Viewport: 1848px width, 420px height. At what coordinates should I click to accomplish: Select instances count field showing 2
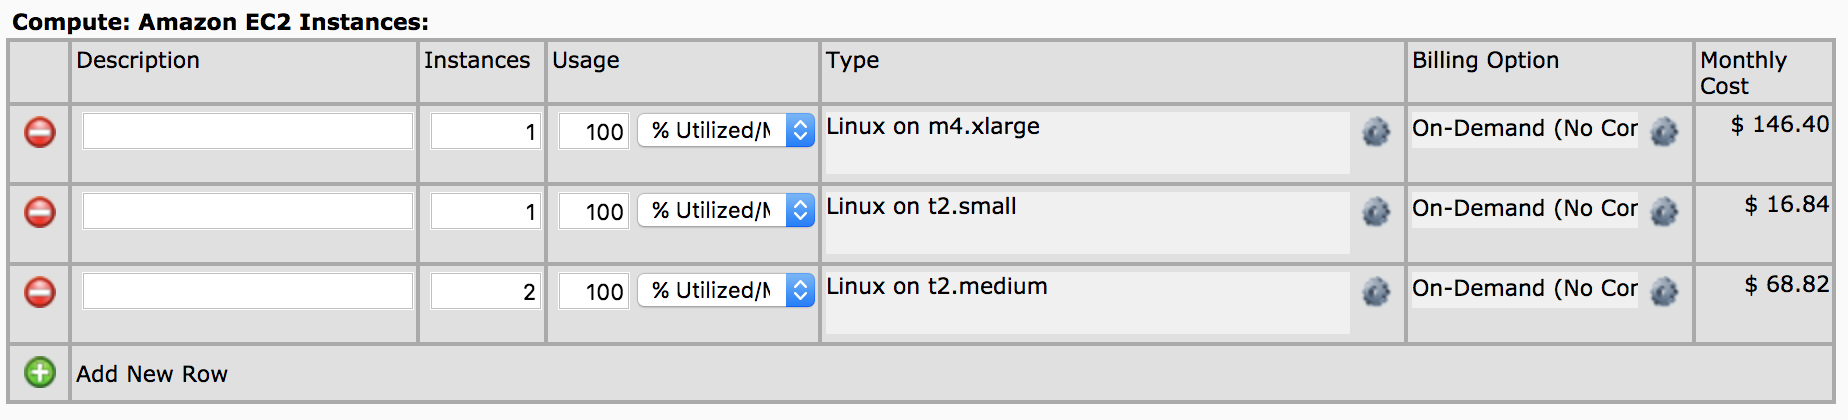[x=485, y=291]
